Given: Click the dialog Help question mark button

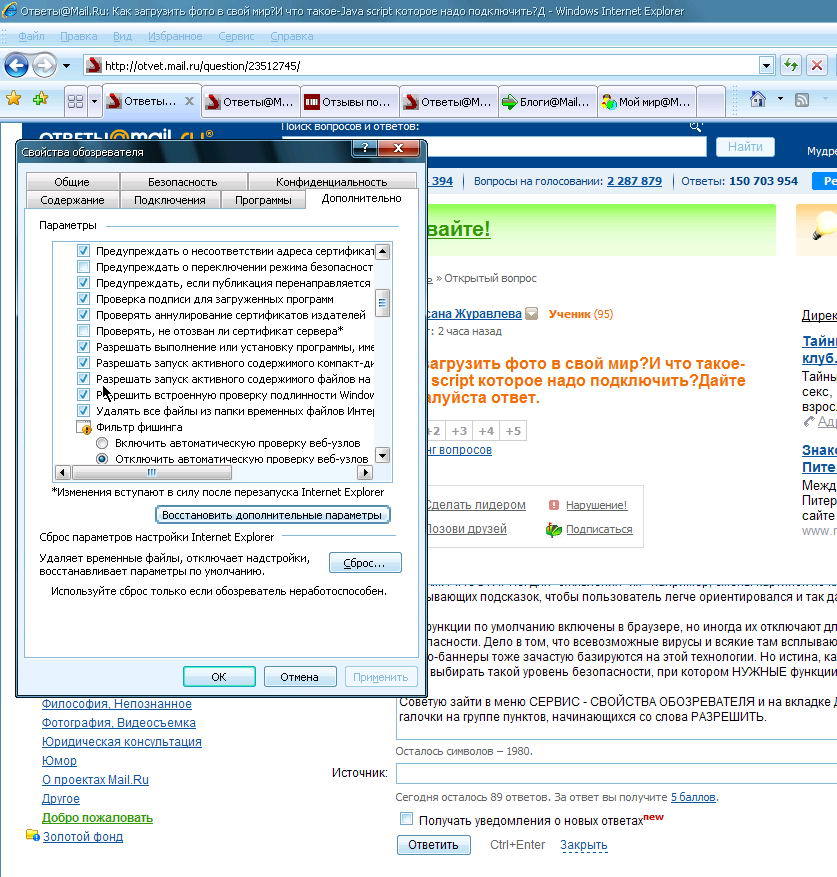Looking at the screenshot, I should click(365, 148).
